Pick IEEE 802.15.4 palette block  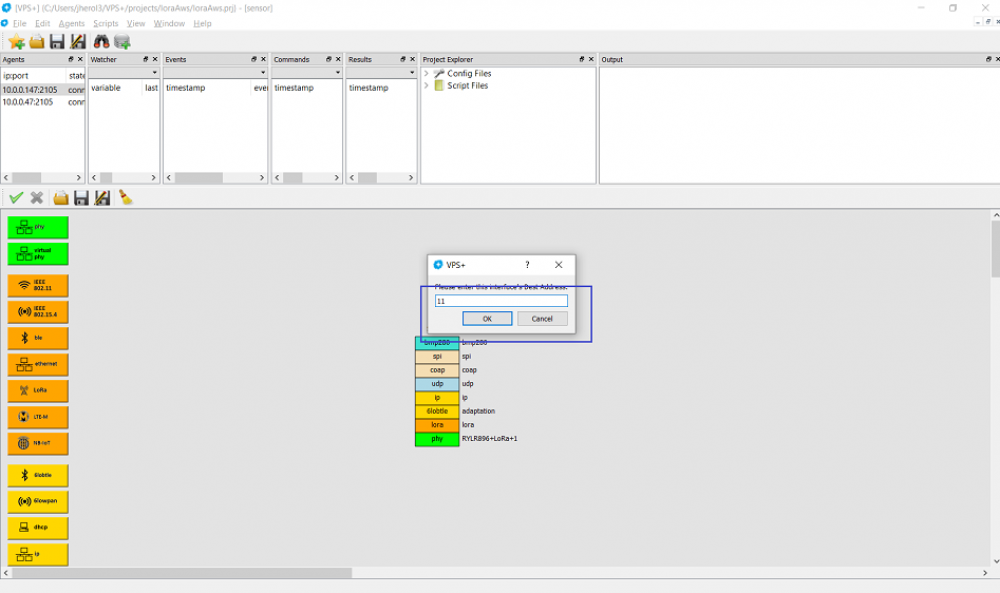click(38, 312)
